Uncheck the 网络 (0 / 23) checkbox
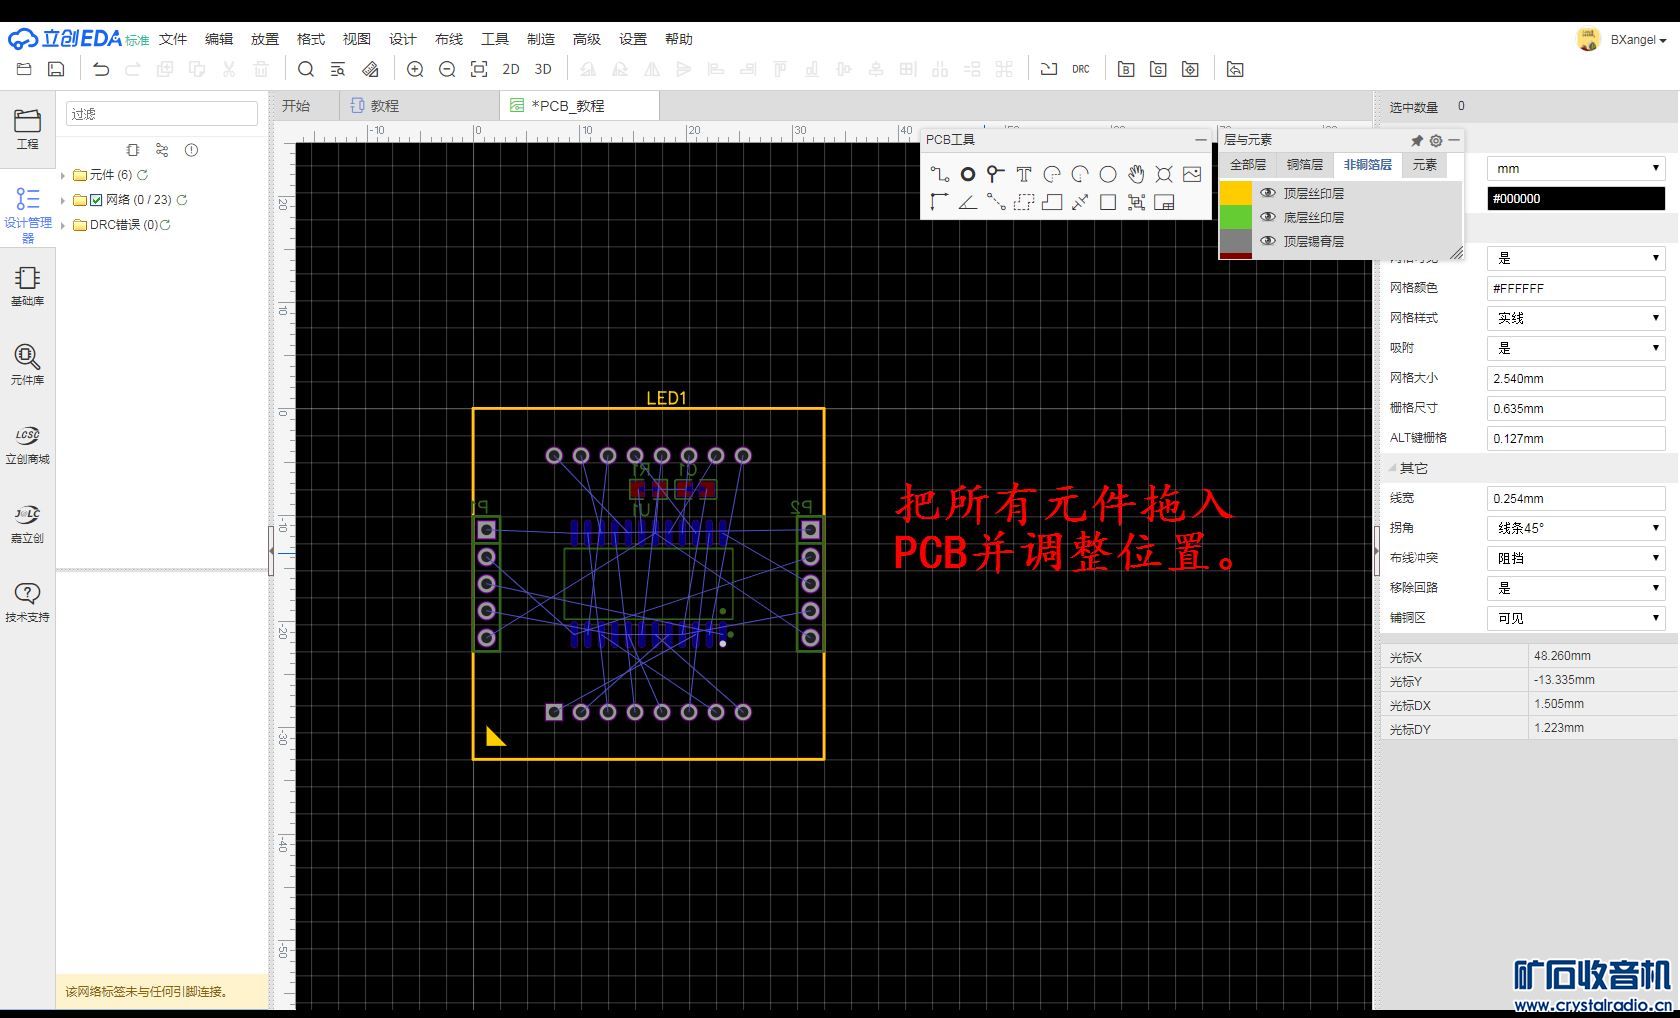This screenshot has width=1680, height=1018. (x=96, y=200)
